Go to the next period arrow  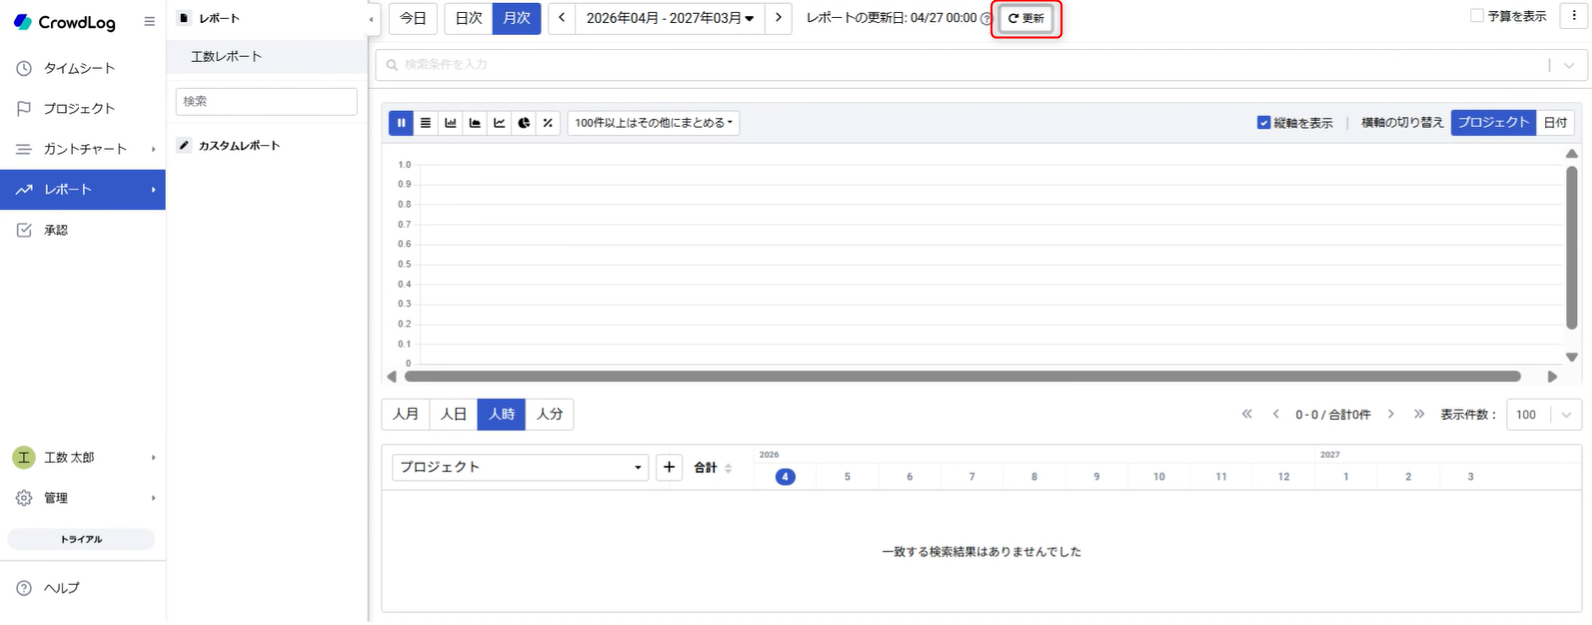click(779, 18)
